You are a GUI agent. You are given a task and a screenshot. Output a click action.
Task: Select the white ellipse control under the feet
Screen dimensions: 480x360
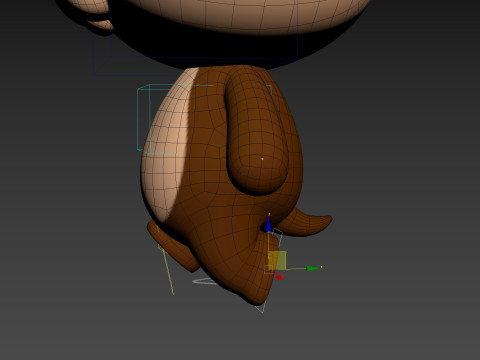(204, 281)
